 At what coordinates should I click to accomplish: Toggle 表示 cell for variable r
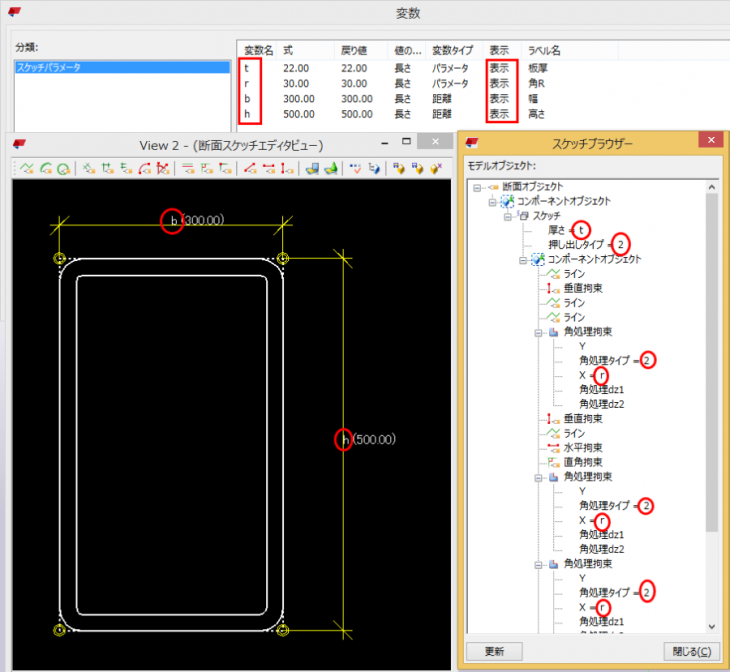pos(498,84)
